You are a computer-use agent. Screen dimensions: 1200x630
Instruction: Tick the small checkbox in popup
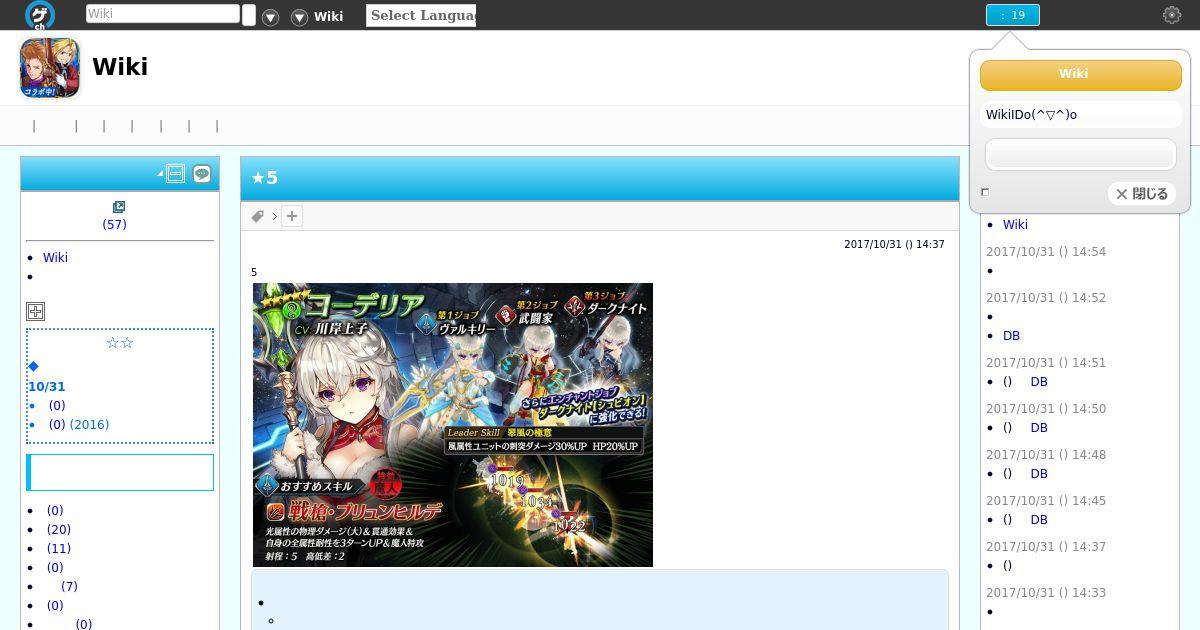click(x=985, y=192)
